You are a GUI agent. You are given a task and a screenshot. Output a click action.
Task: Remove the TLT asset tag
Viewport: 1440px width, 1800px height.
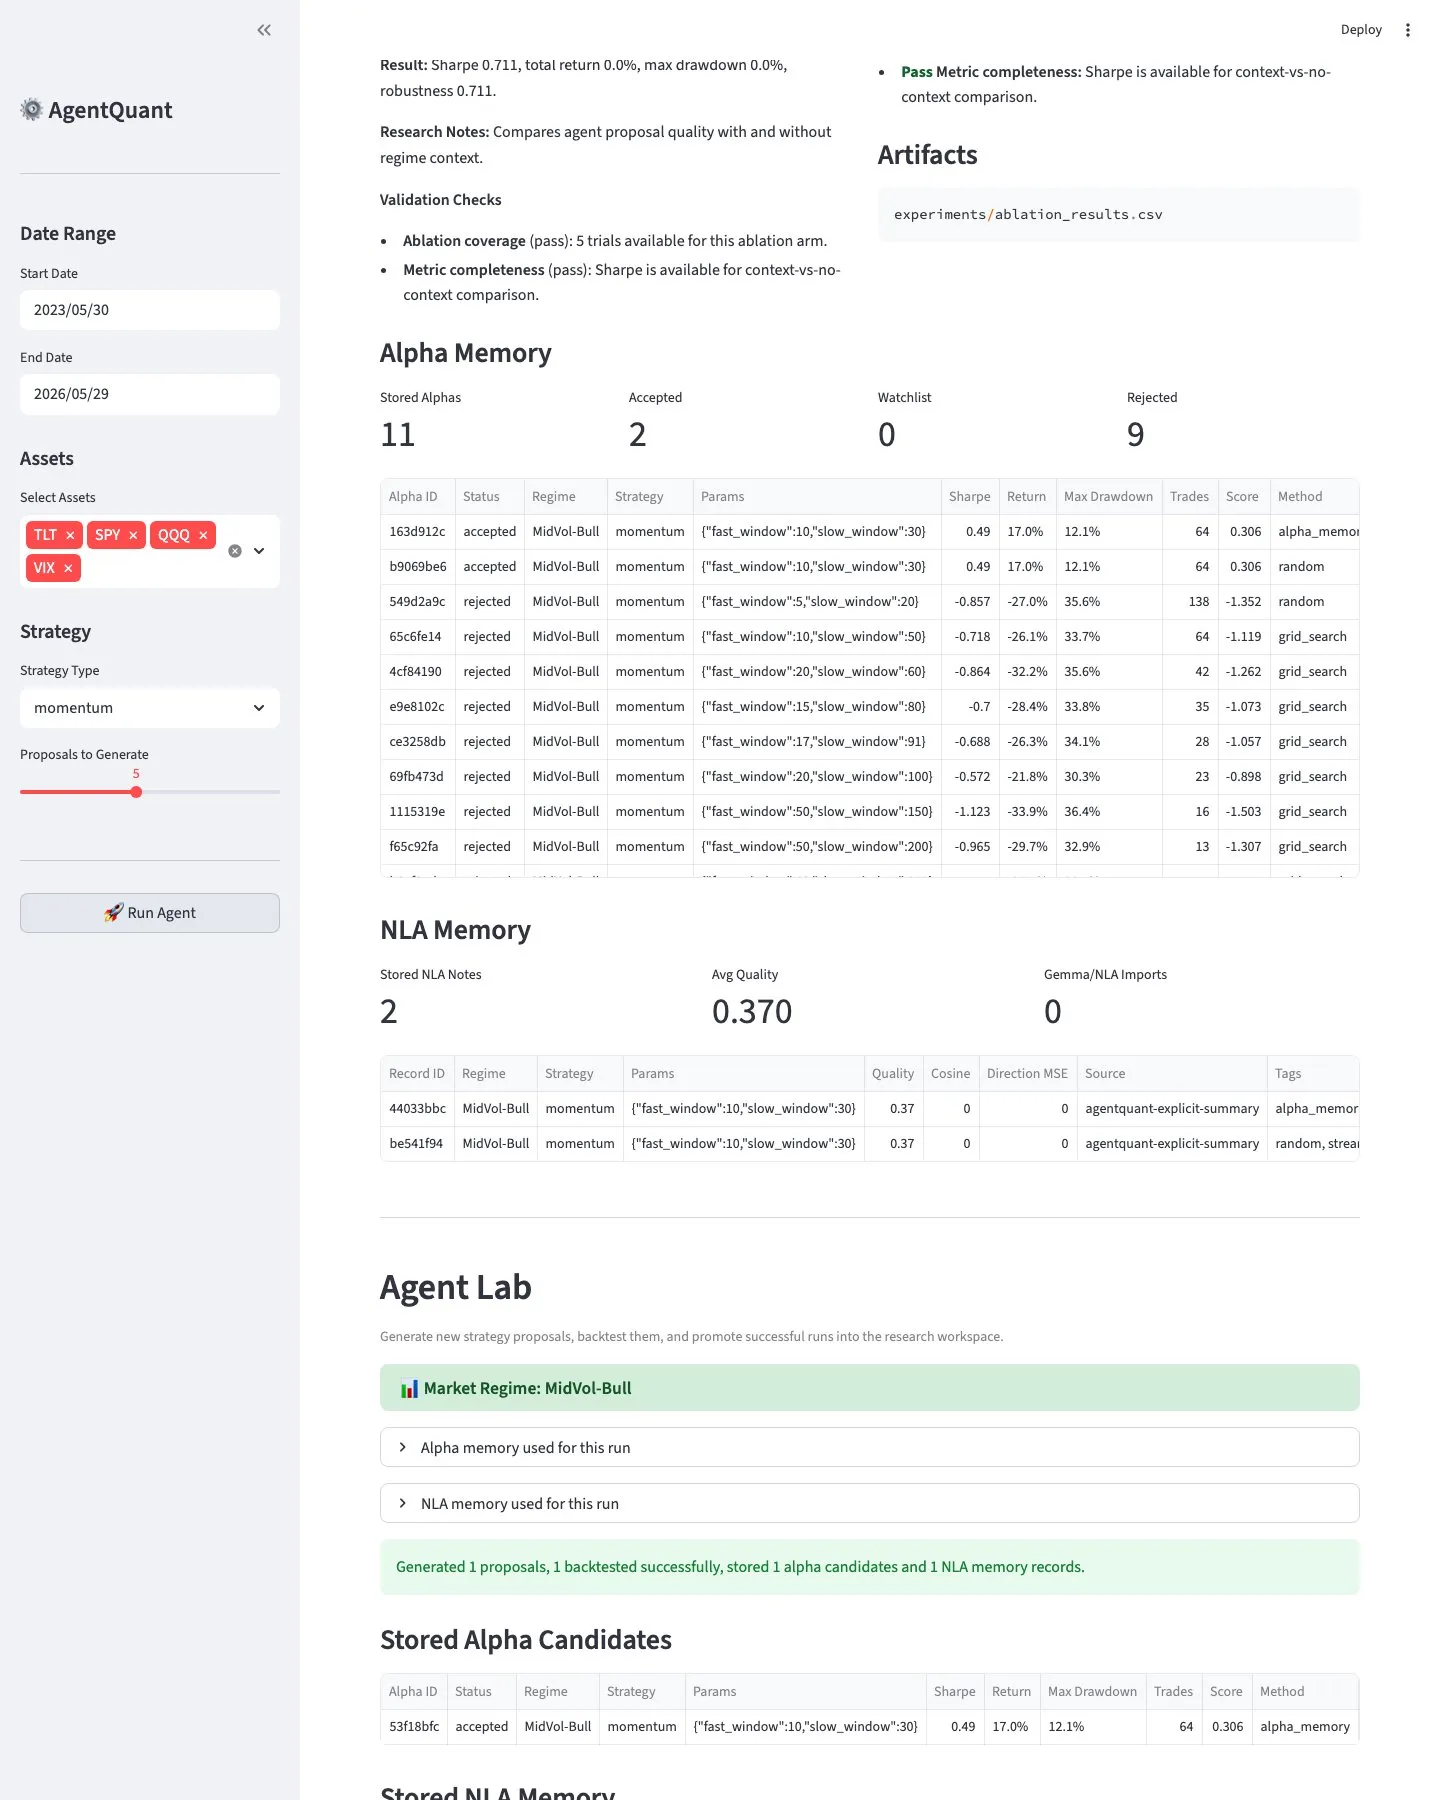click(x=70, y=535)
